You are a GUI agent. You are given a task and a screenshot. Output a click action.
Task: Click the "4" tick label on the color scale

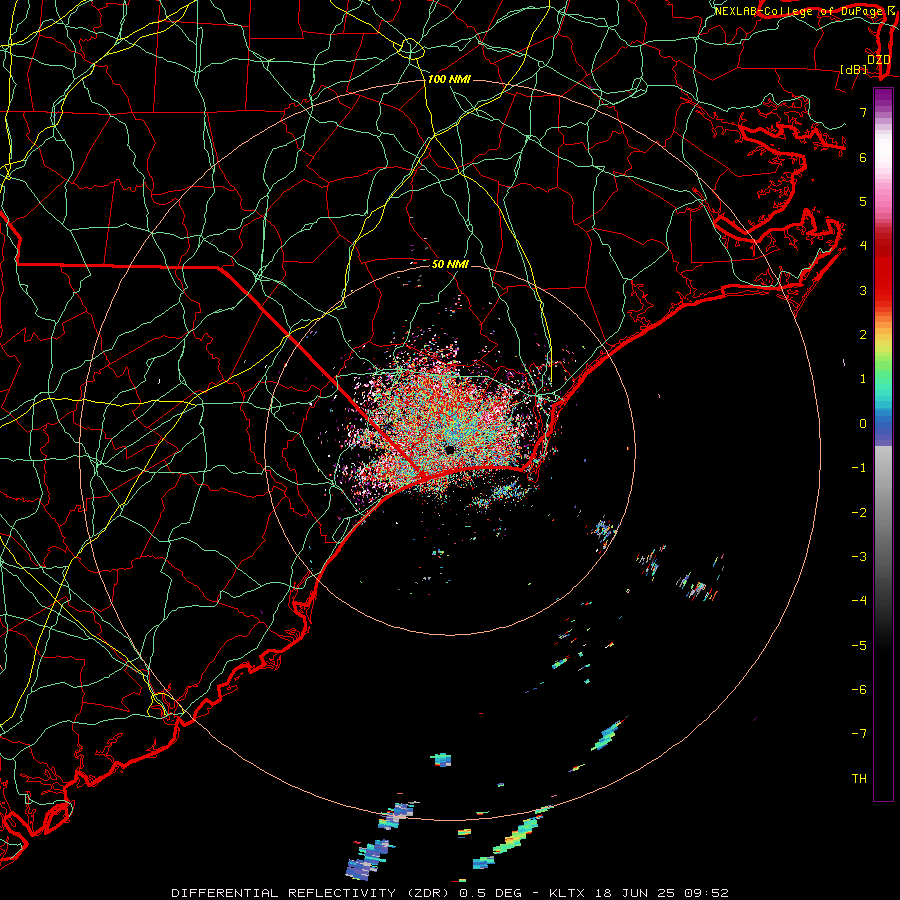(863, 246)
